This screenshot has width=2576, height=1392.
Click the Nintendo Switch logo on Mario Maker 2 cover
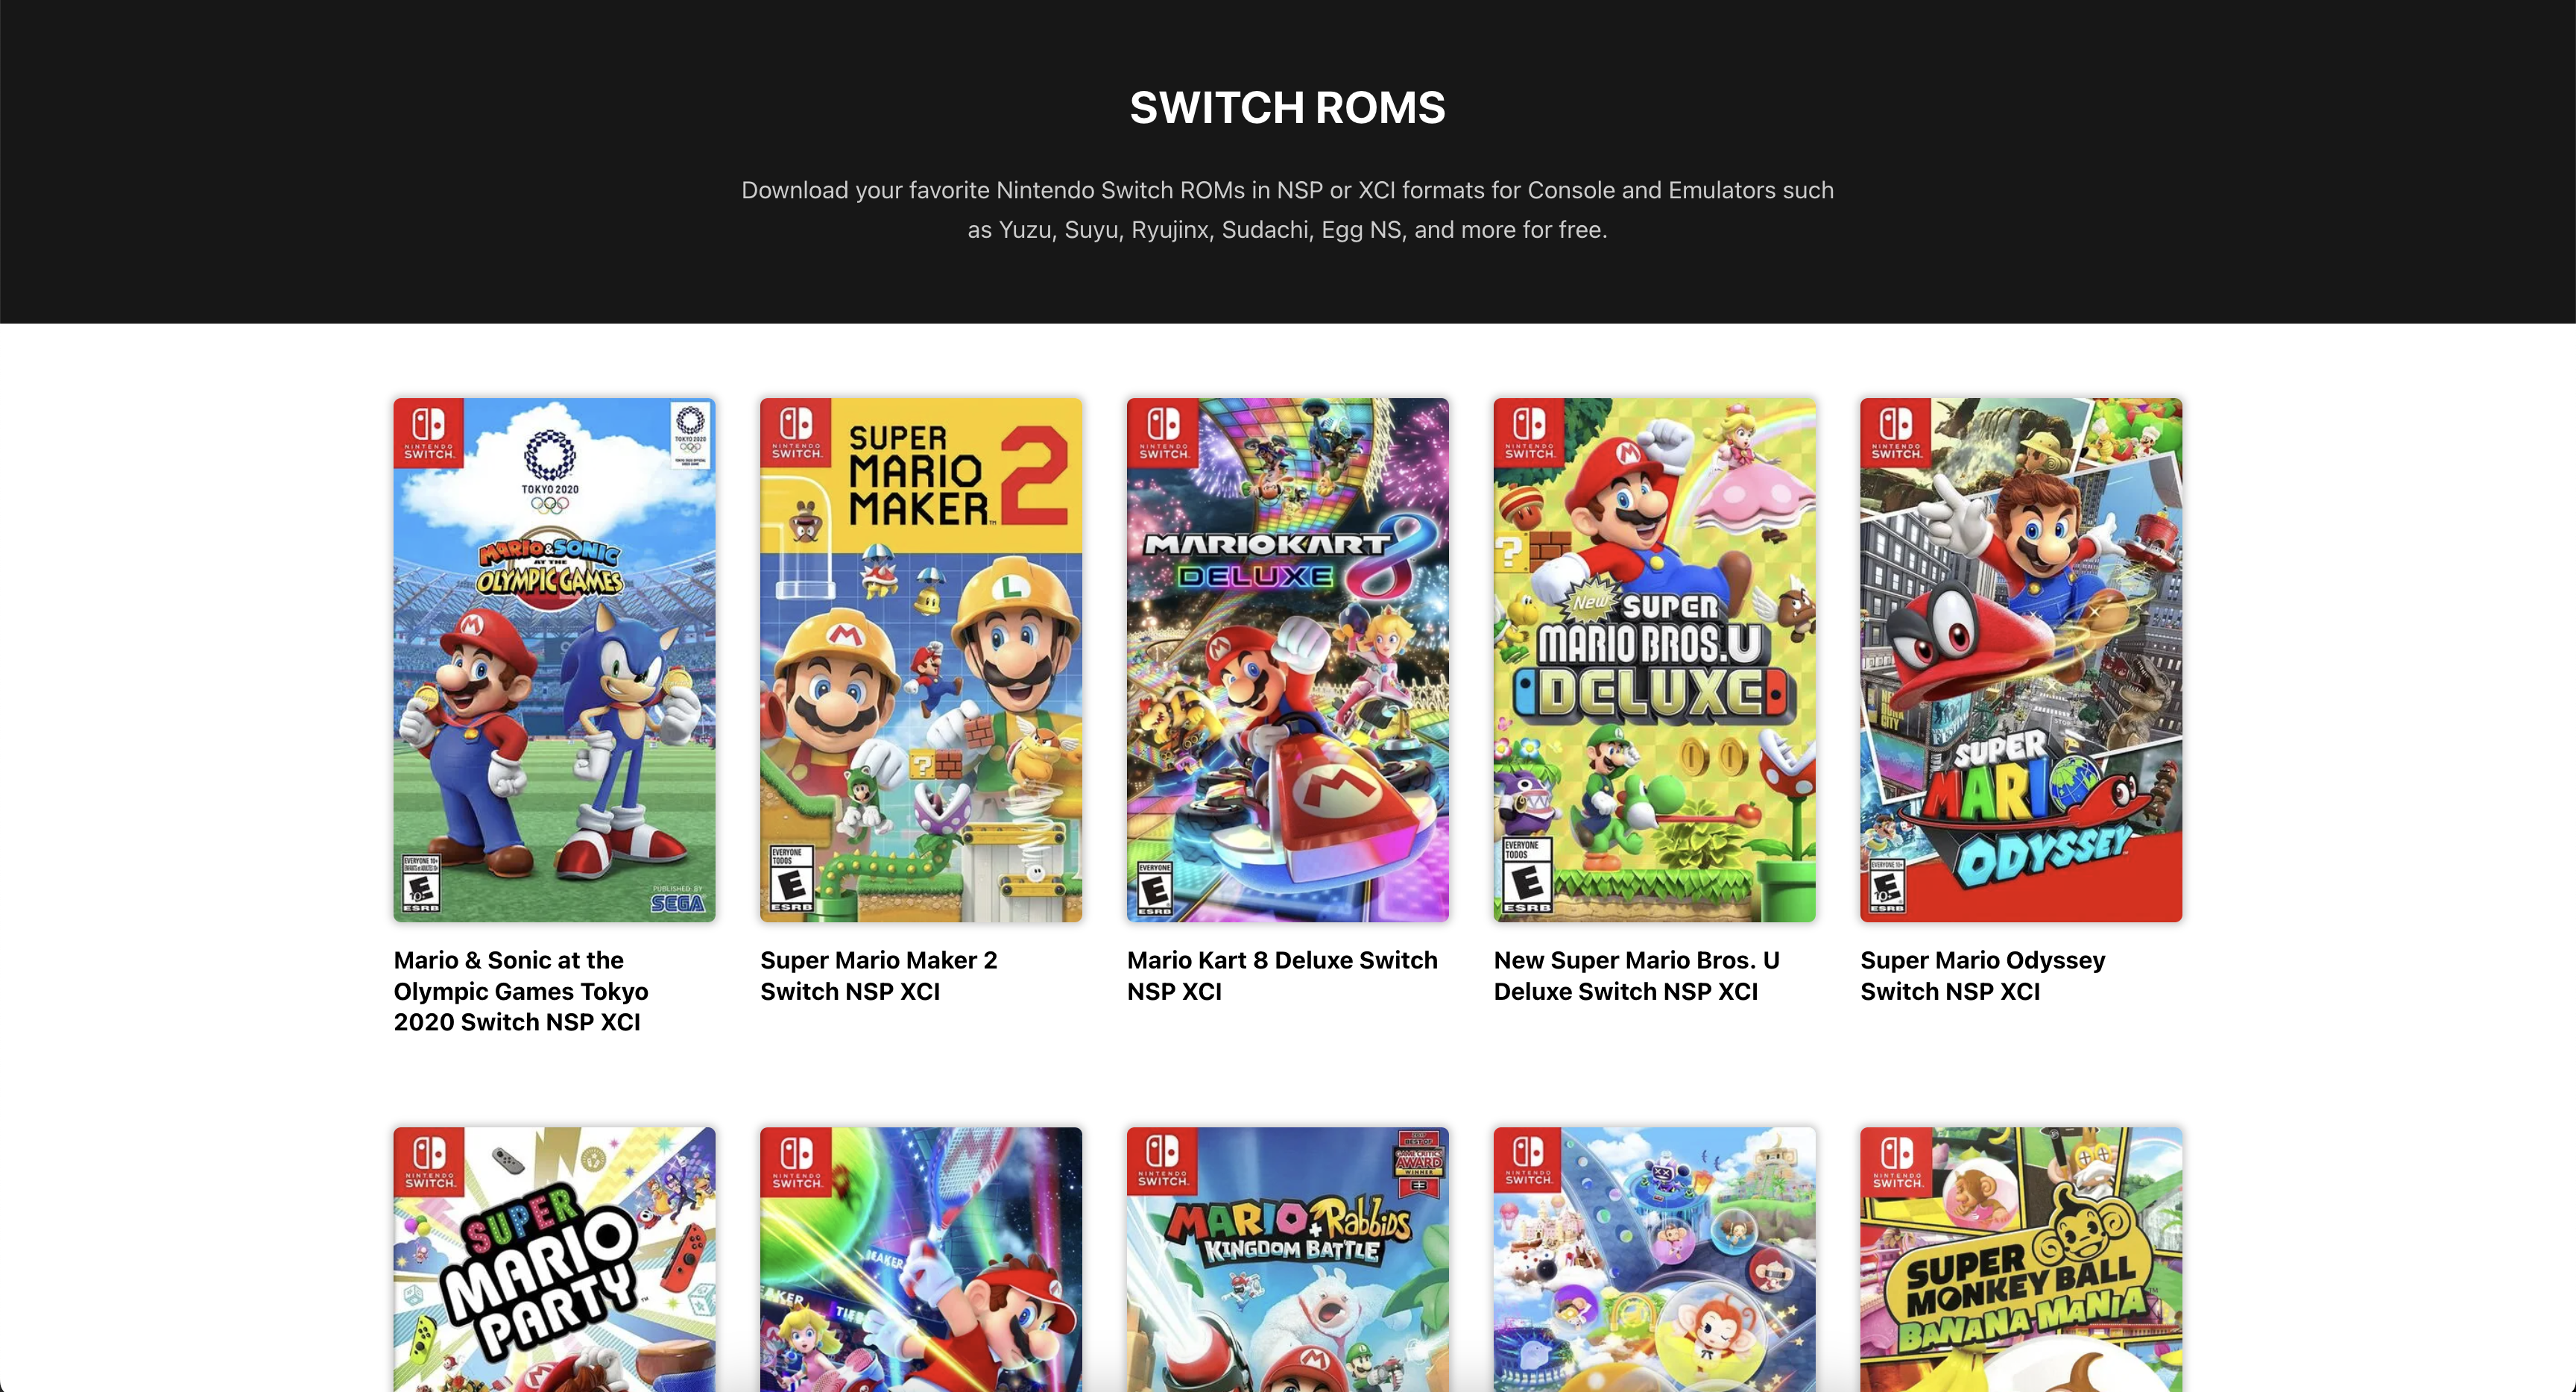pos(797,433)
